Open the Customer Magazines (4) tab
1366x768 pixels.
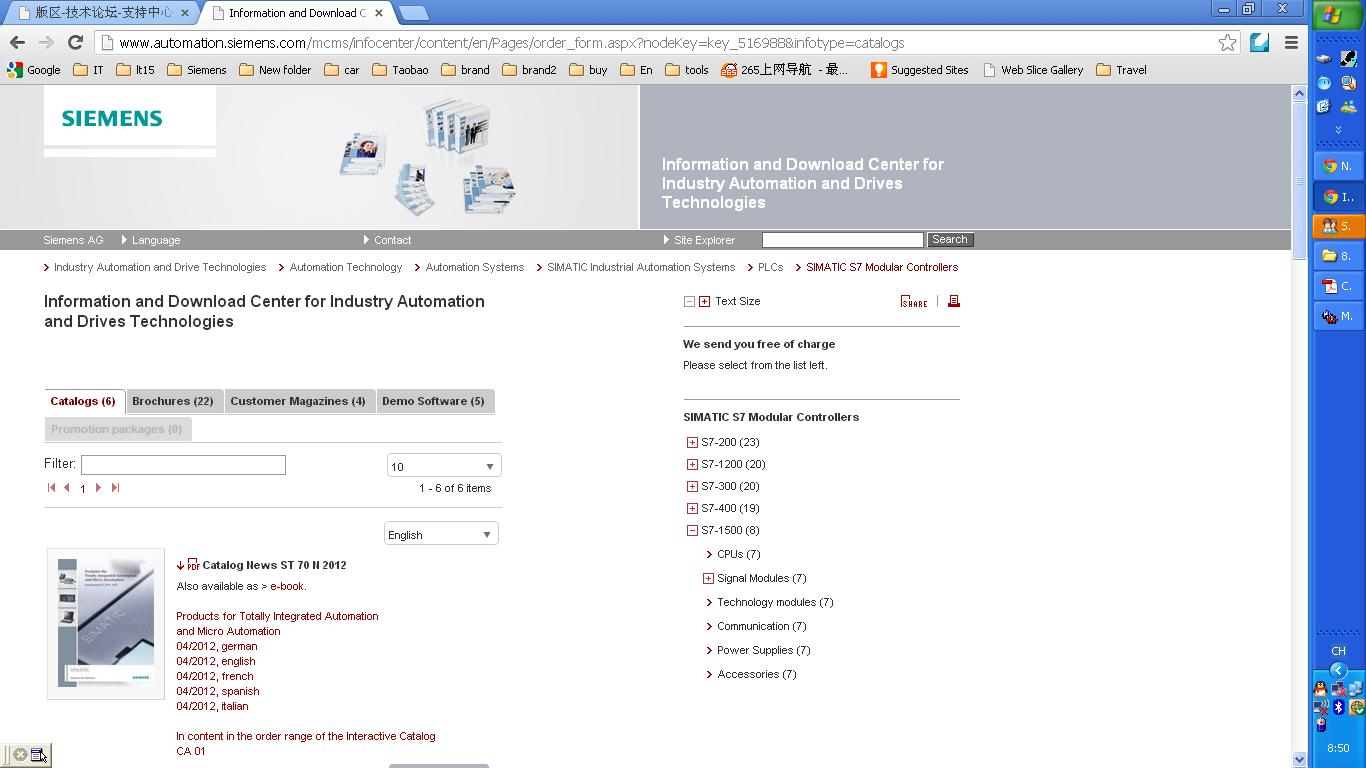(298, 401)
